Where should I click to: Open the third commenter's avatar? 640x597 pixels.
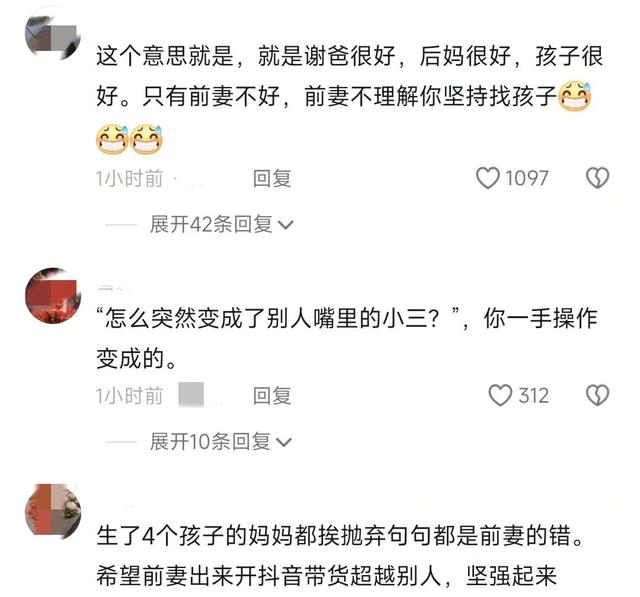tap(53, 512)
